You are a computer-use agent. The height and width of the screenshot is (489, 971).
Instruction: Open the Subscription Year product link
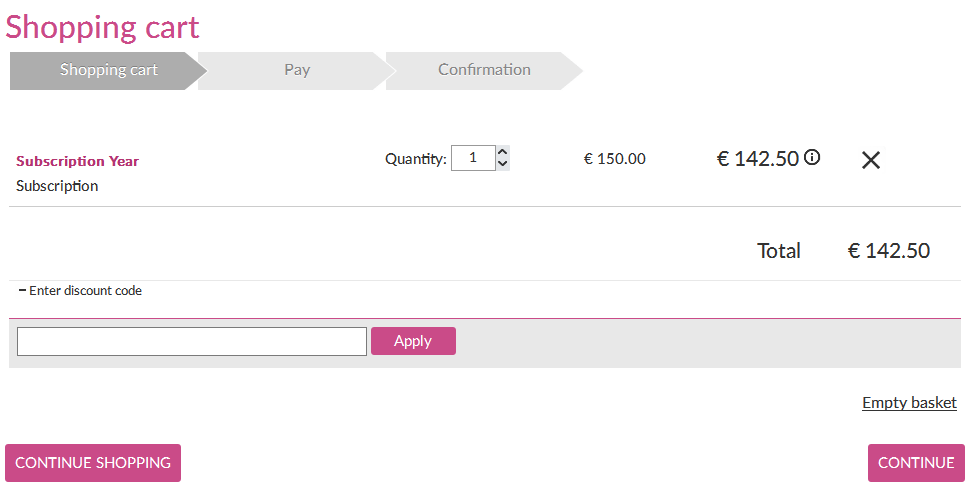pyautogui.click(x=78, y=161)
